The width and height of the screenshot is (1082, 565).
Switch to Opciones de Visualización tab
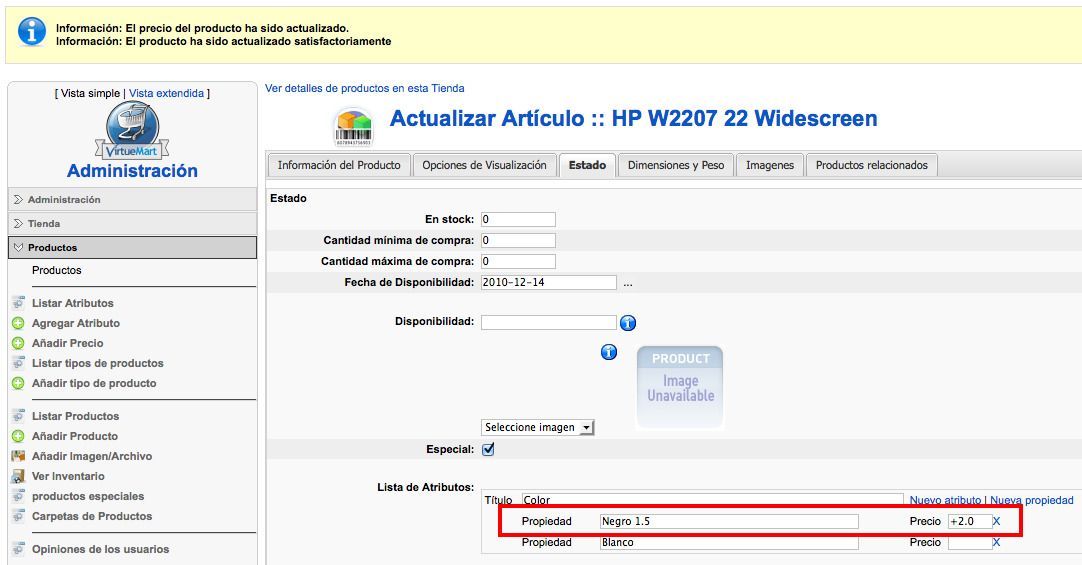click(484, 166)
